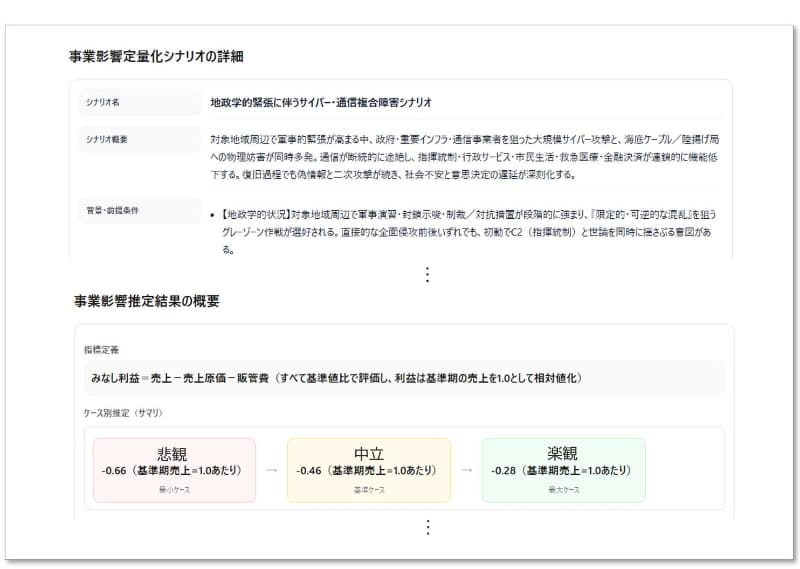
Task: Select the 楽観 optimistic case card
Action: point(564,470)
